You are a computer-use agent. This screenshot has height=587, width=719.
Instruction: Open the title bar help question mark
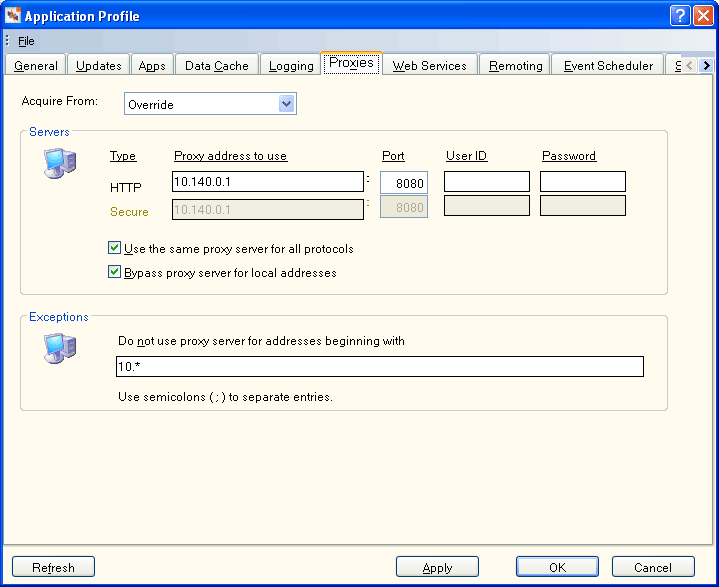click(x=680, y=16)
